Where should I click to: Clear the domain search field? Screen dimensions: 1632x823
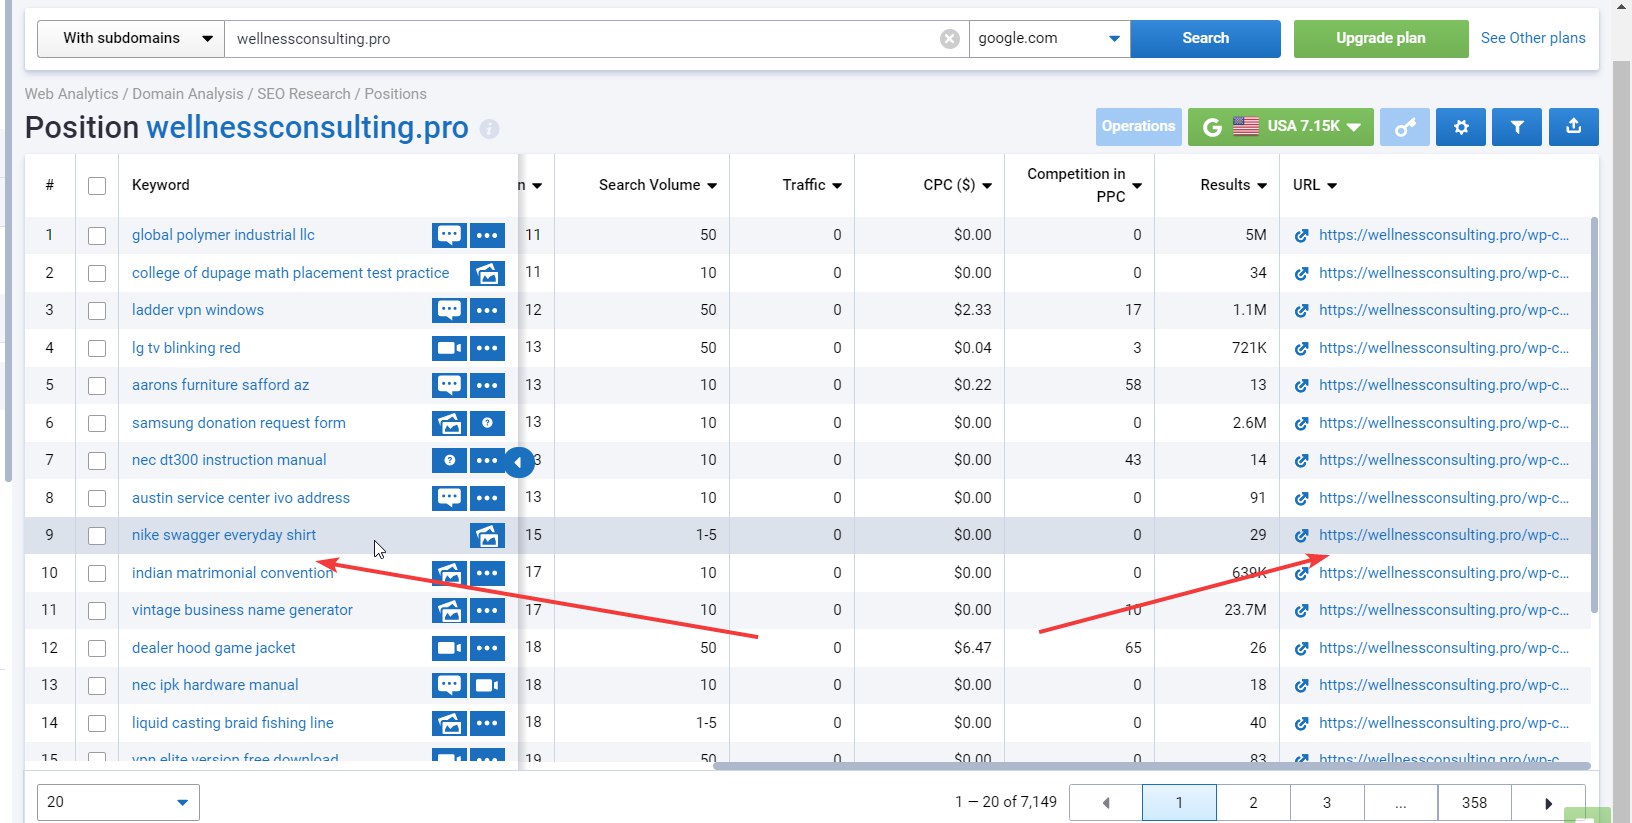pyautogui.click(x=950, y=39)
